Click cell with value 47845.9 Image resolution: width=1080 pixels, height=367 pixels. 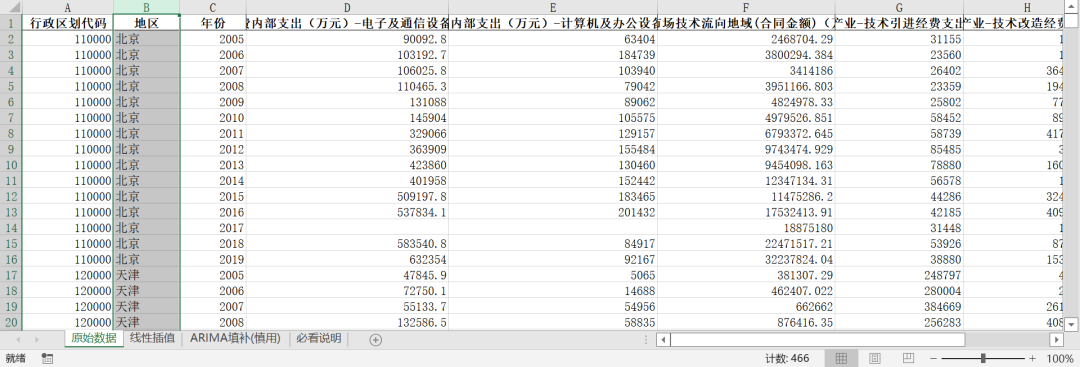point(347,275)
